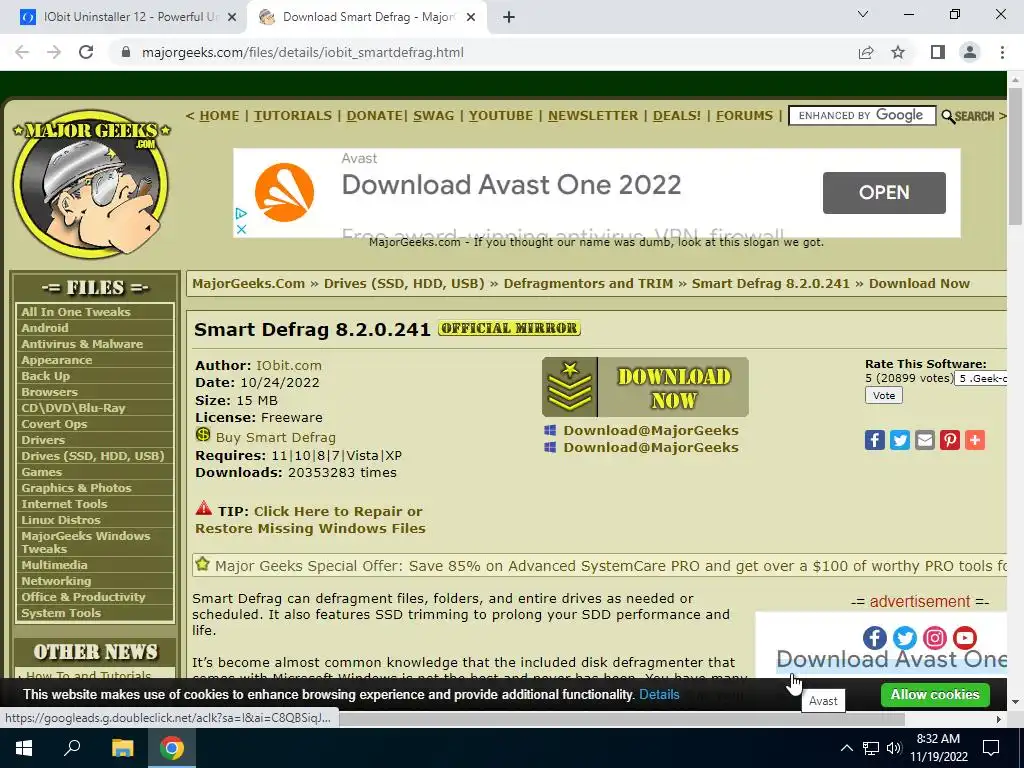
Task: Open the Chrome three-dot menu
Action: [x=1002, y=52]
